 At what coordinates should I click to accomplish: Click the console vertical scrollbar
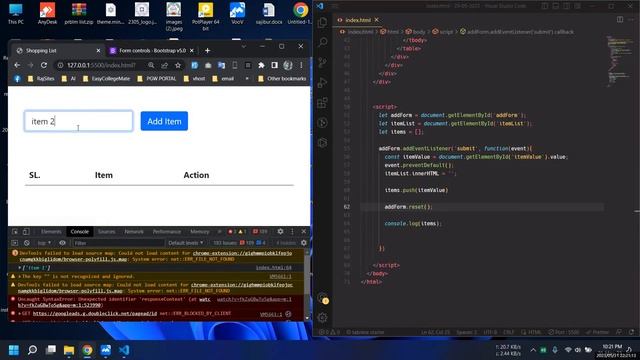pyautogui.click(x=307, y=284)
